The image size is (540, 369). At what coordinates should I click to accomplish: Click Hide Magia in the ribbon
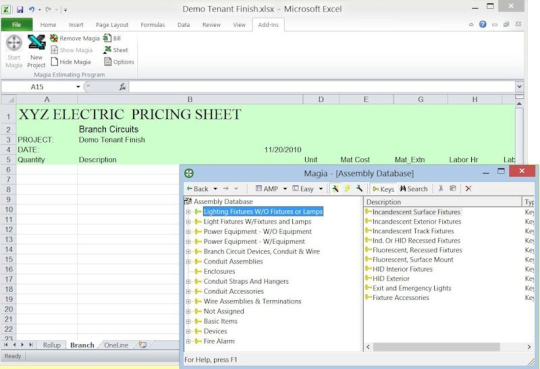tap(71, 62)
